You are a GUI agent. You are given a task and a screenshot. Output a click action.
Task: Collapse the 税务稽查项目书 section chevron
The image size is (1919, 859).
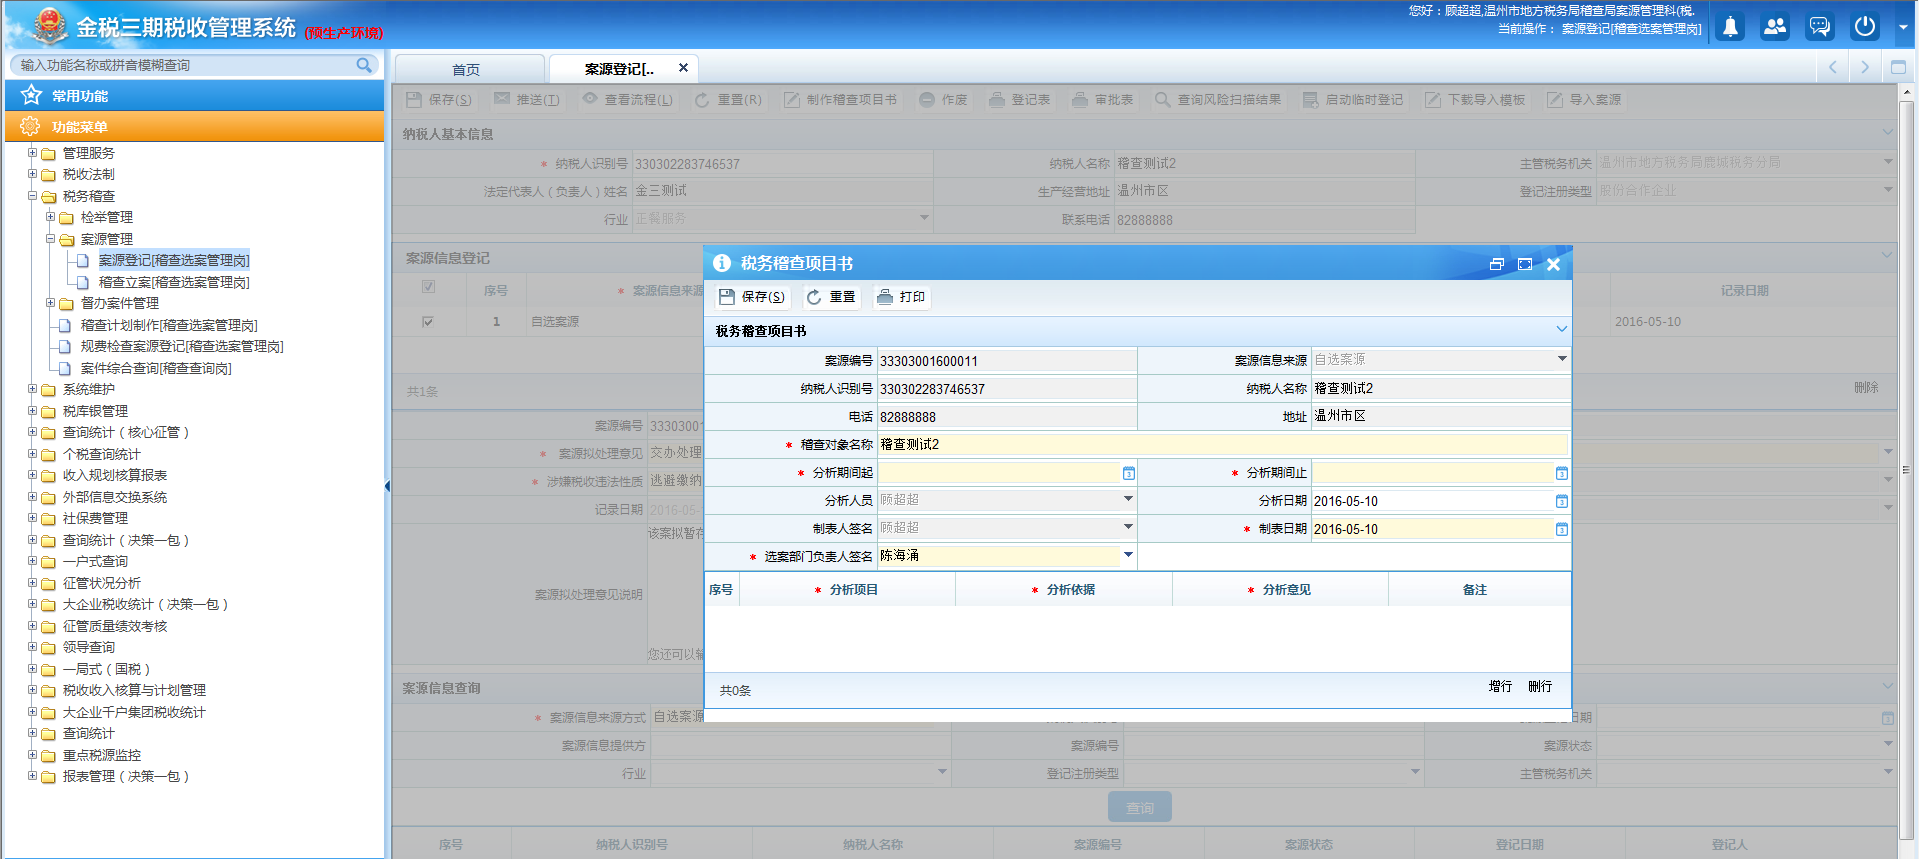point(1562,330)
